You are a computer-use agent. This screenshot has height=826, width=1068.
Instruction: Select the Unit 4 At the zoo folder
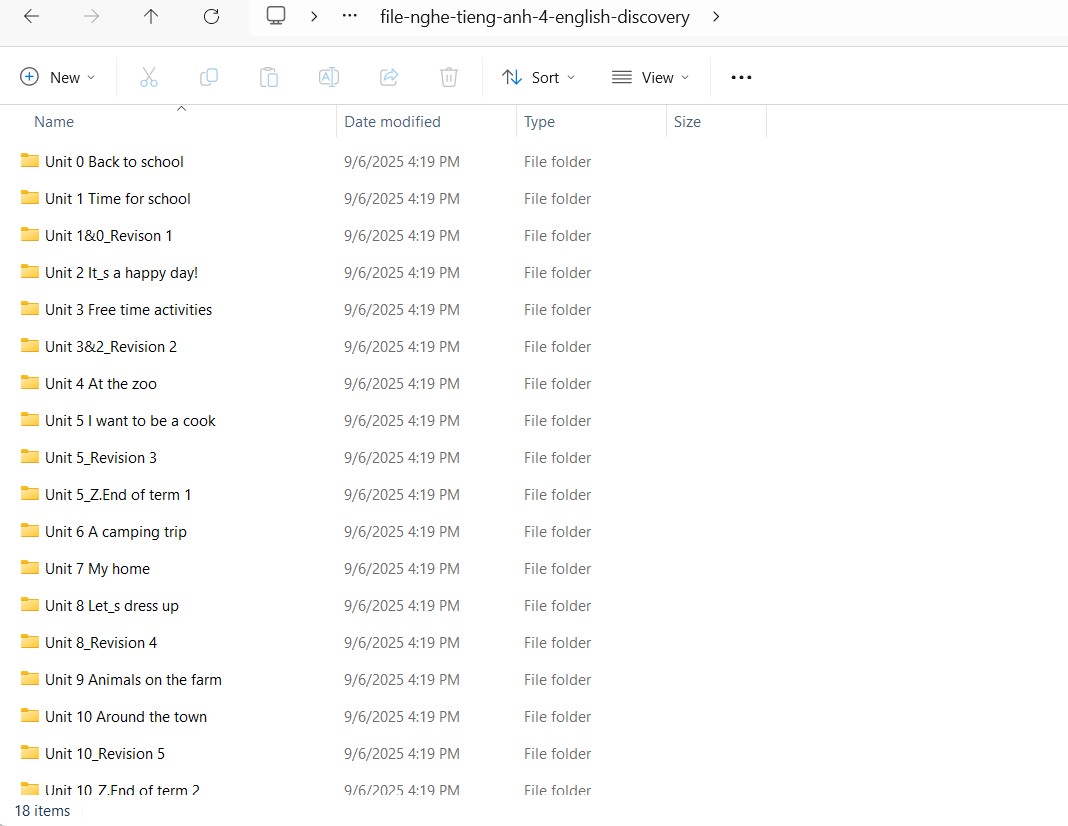100,384
